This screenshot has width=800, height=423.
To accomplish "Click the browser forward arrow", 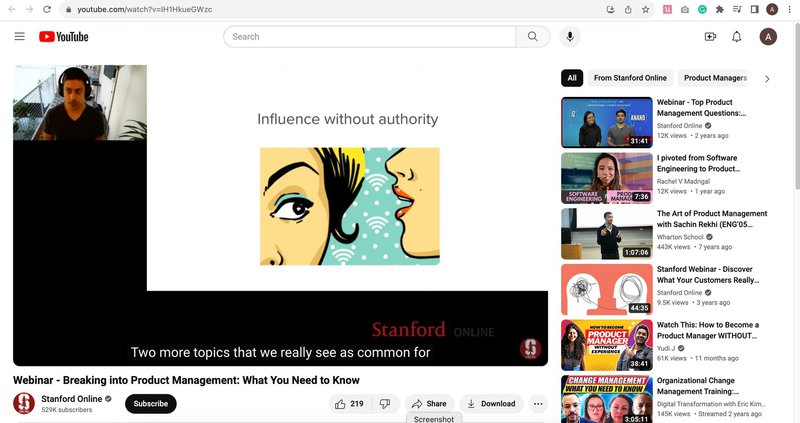I will 29,9.
